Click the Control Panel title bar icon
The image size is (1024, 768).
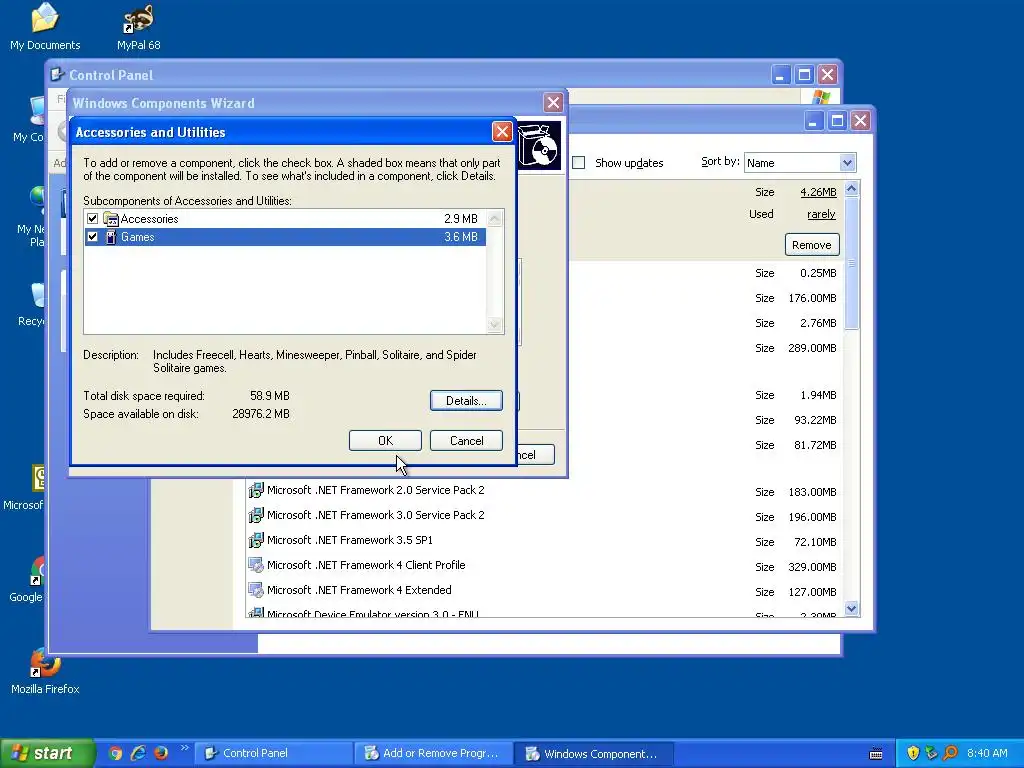57,74
